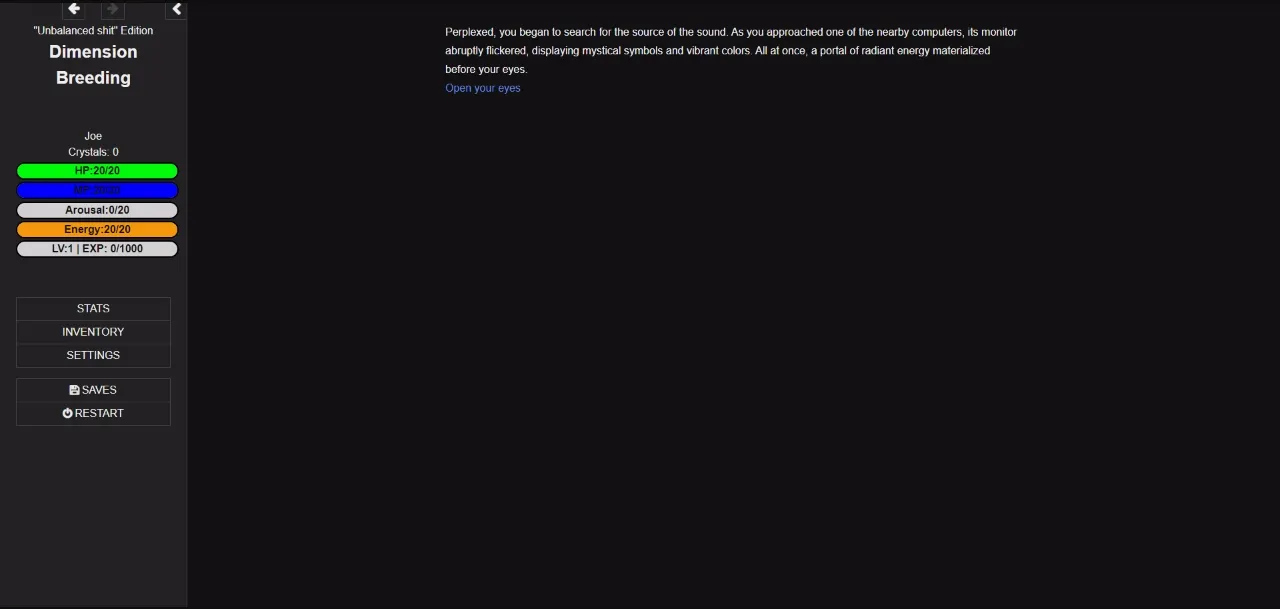Click the orange Energy bar
The image size is (1280, 609).
[x=97, y=229]
